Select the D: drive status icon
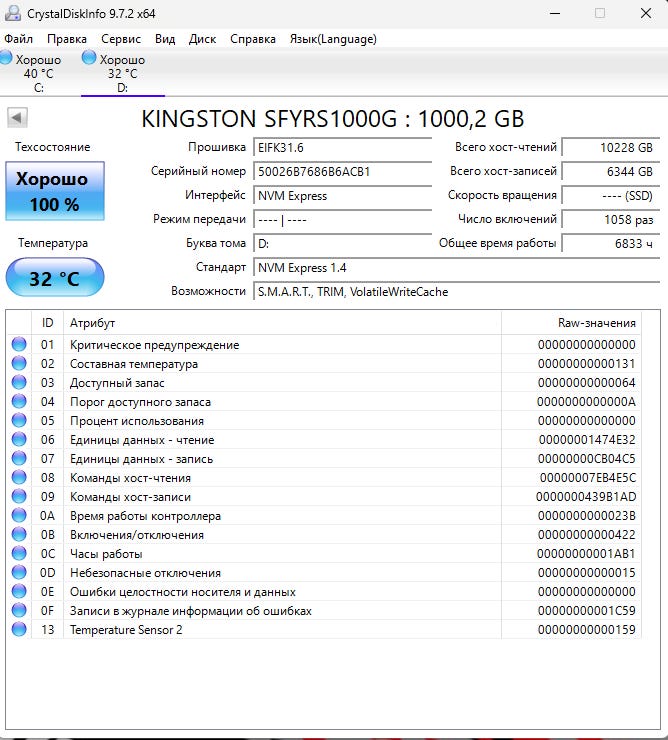Viewport: 668px width, 740px height. (x=90, y=59)
